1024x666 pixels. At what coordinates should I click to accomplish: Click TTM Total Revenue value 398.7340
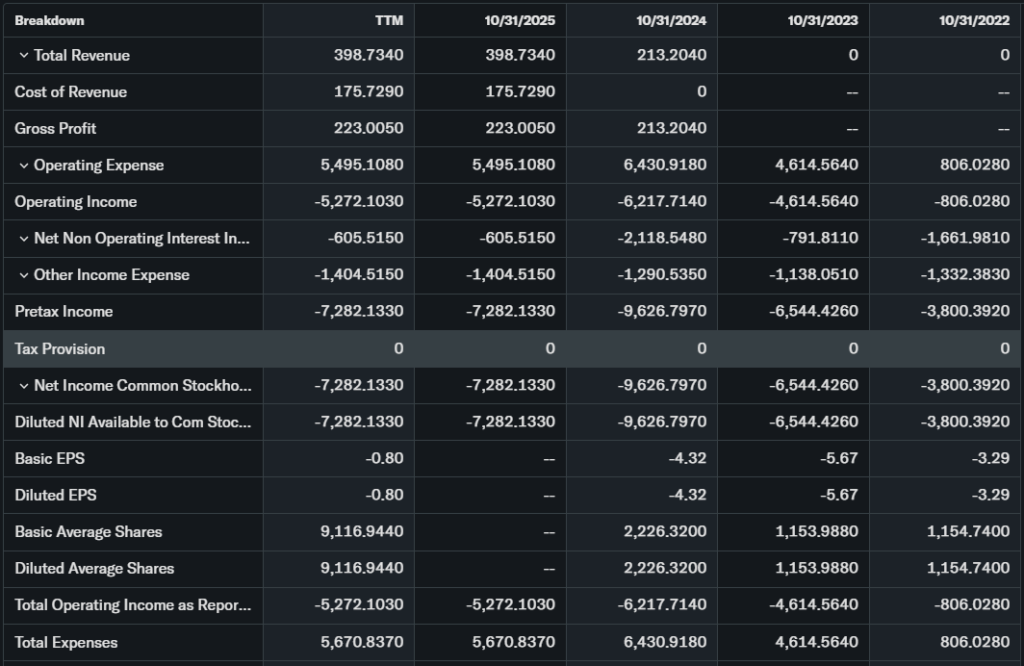368,56
